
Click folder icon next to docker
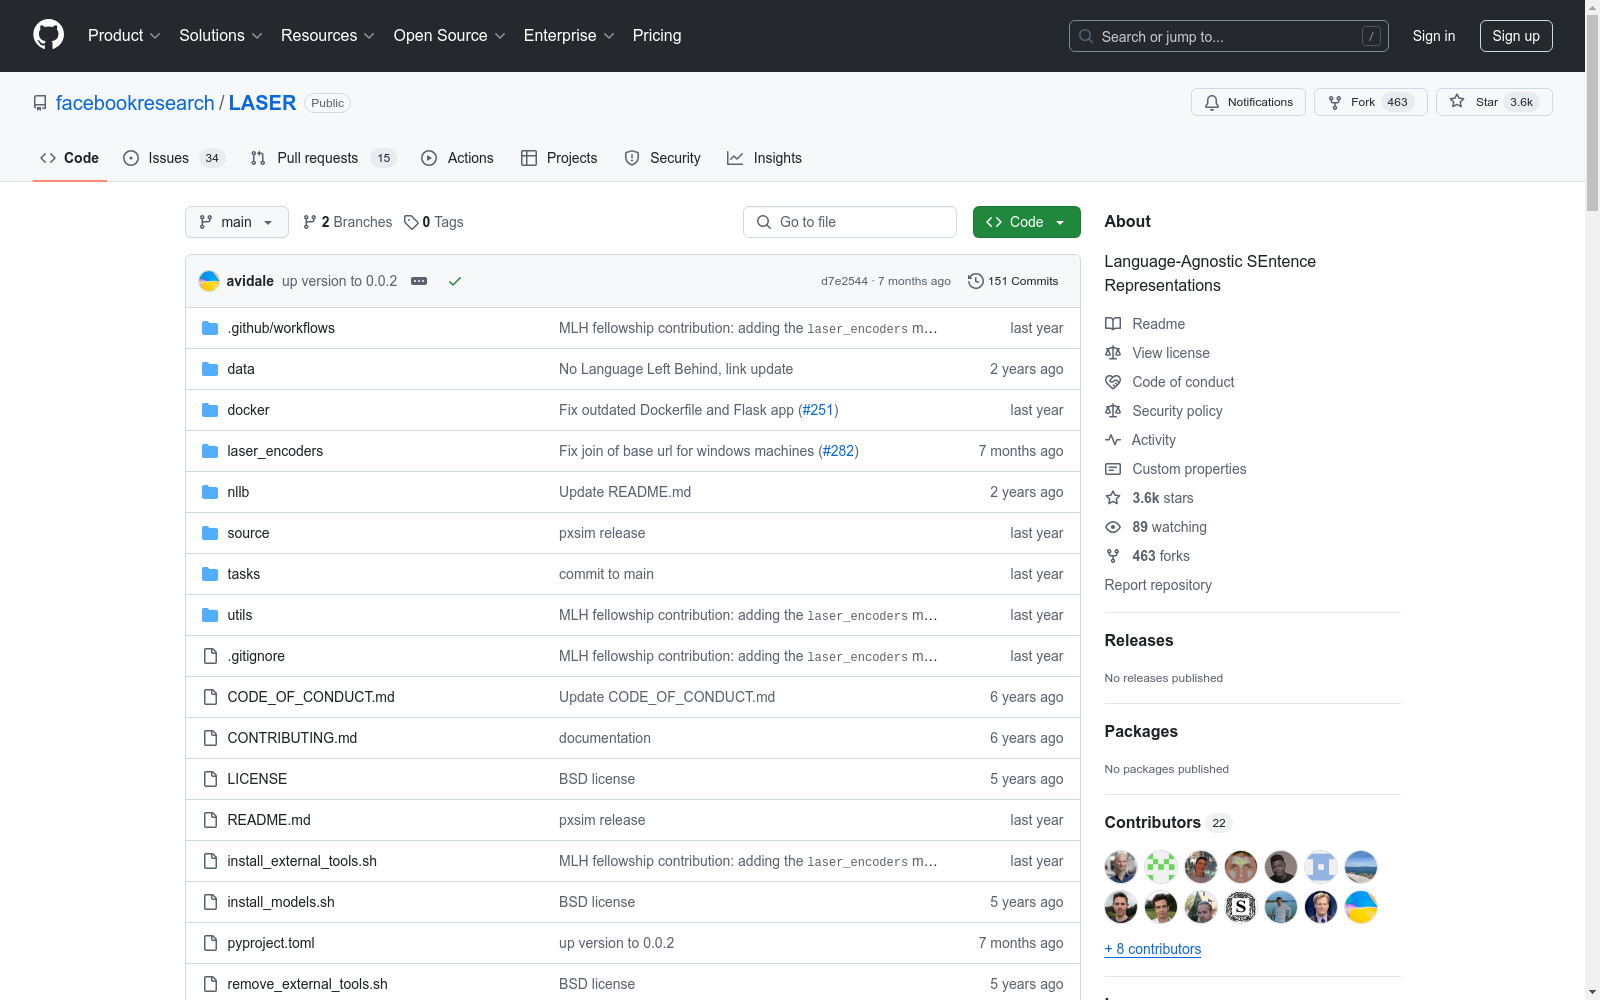(210, 410)
